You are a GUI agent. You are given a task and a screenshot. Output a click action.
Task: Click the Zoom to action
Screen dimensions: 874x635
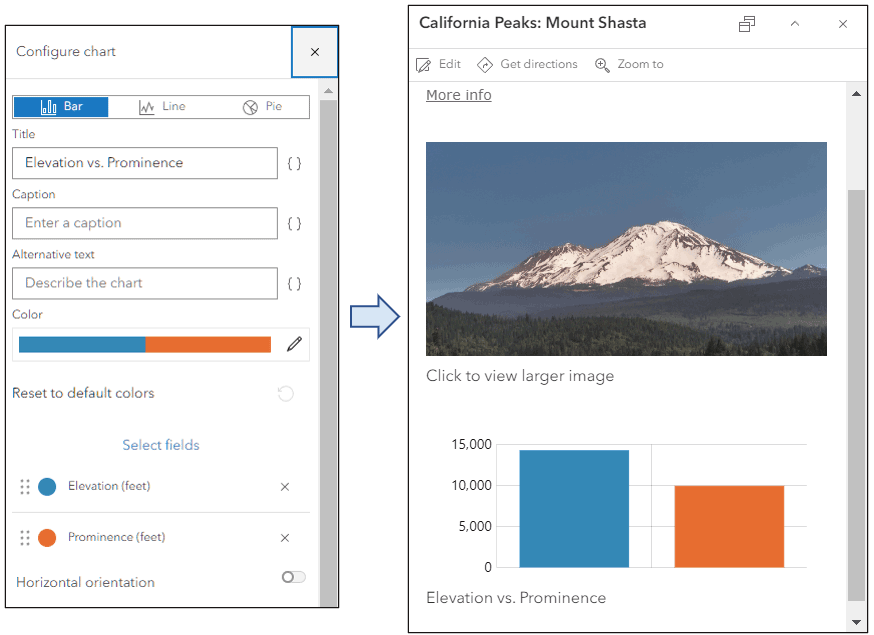pyautogui.click(x=629, y=65)
